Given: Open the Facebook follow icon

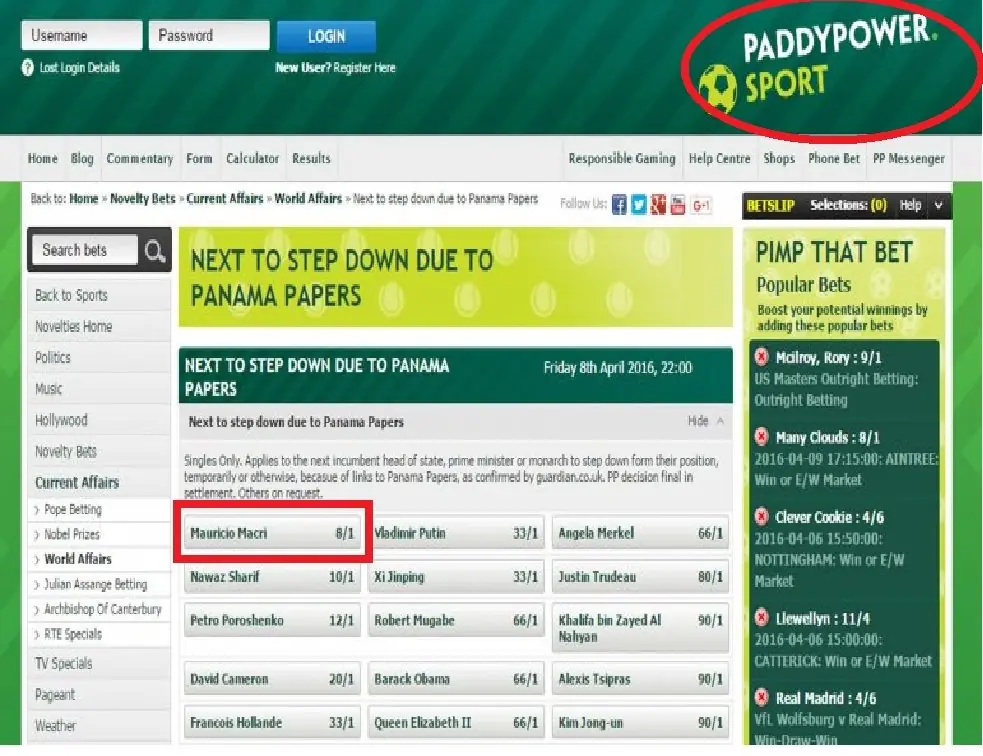Looking at the screenshot, I should [619, 205].
